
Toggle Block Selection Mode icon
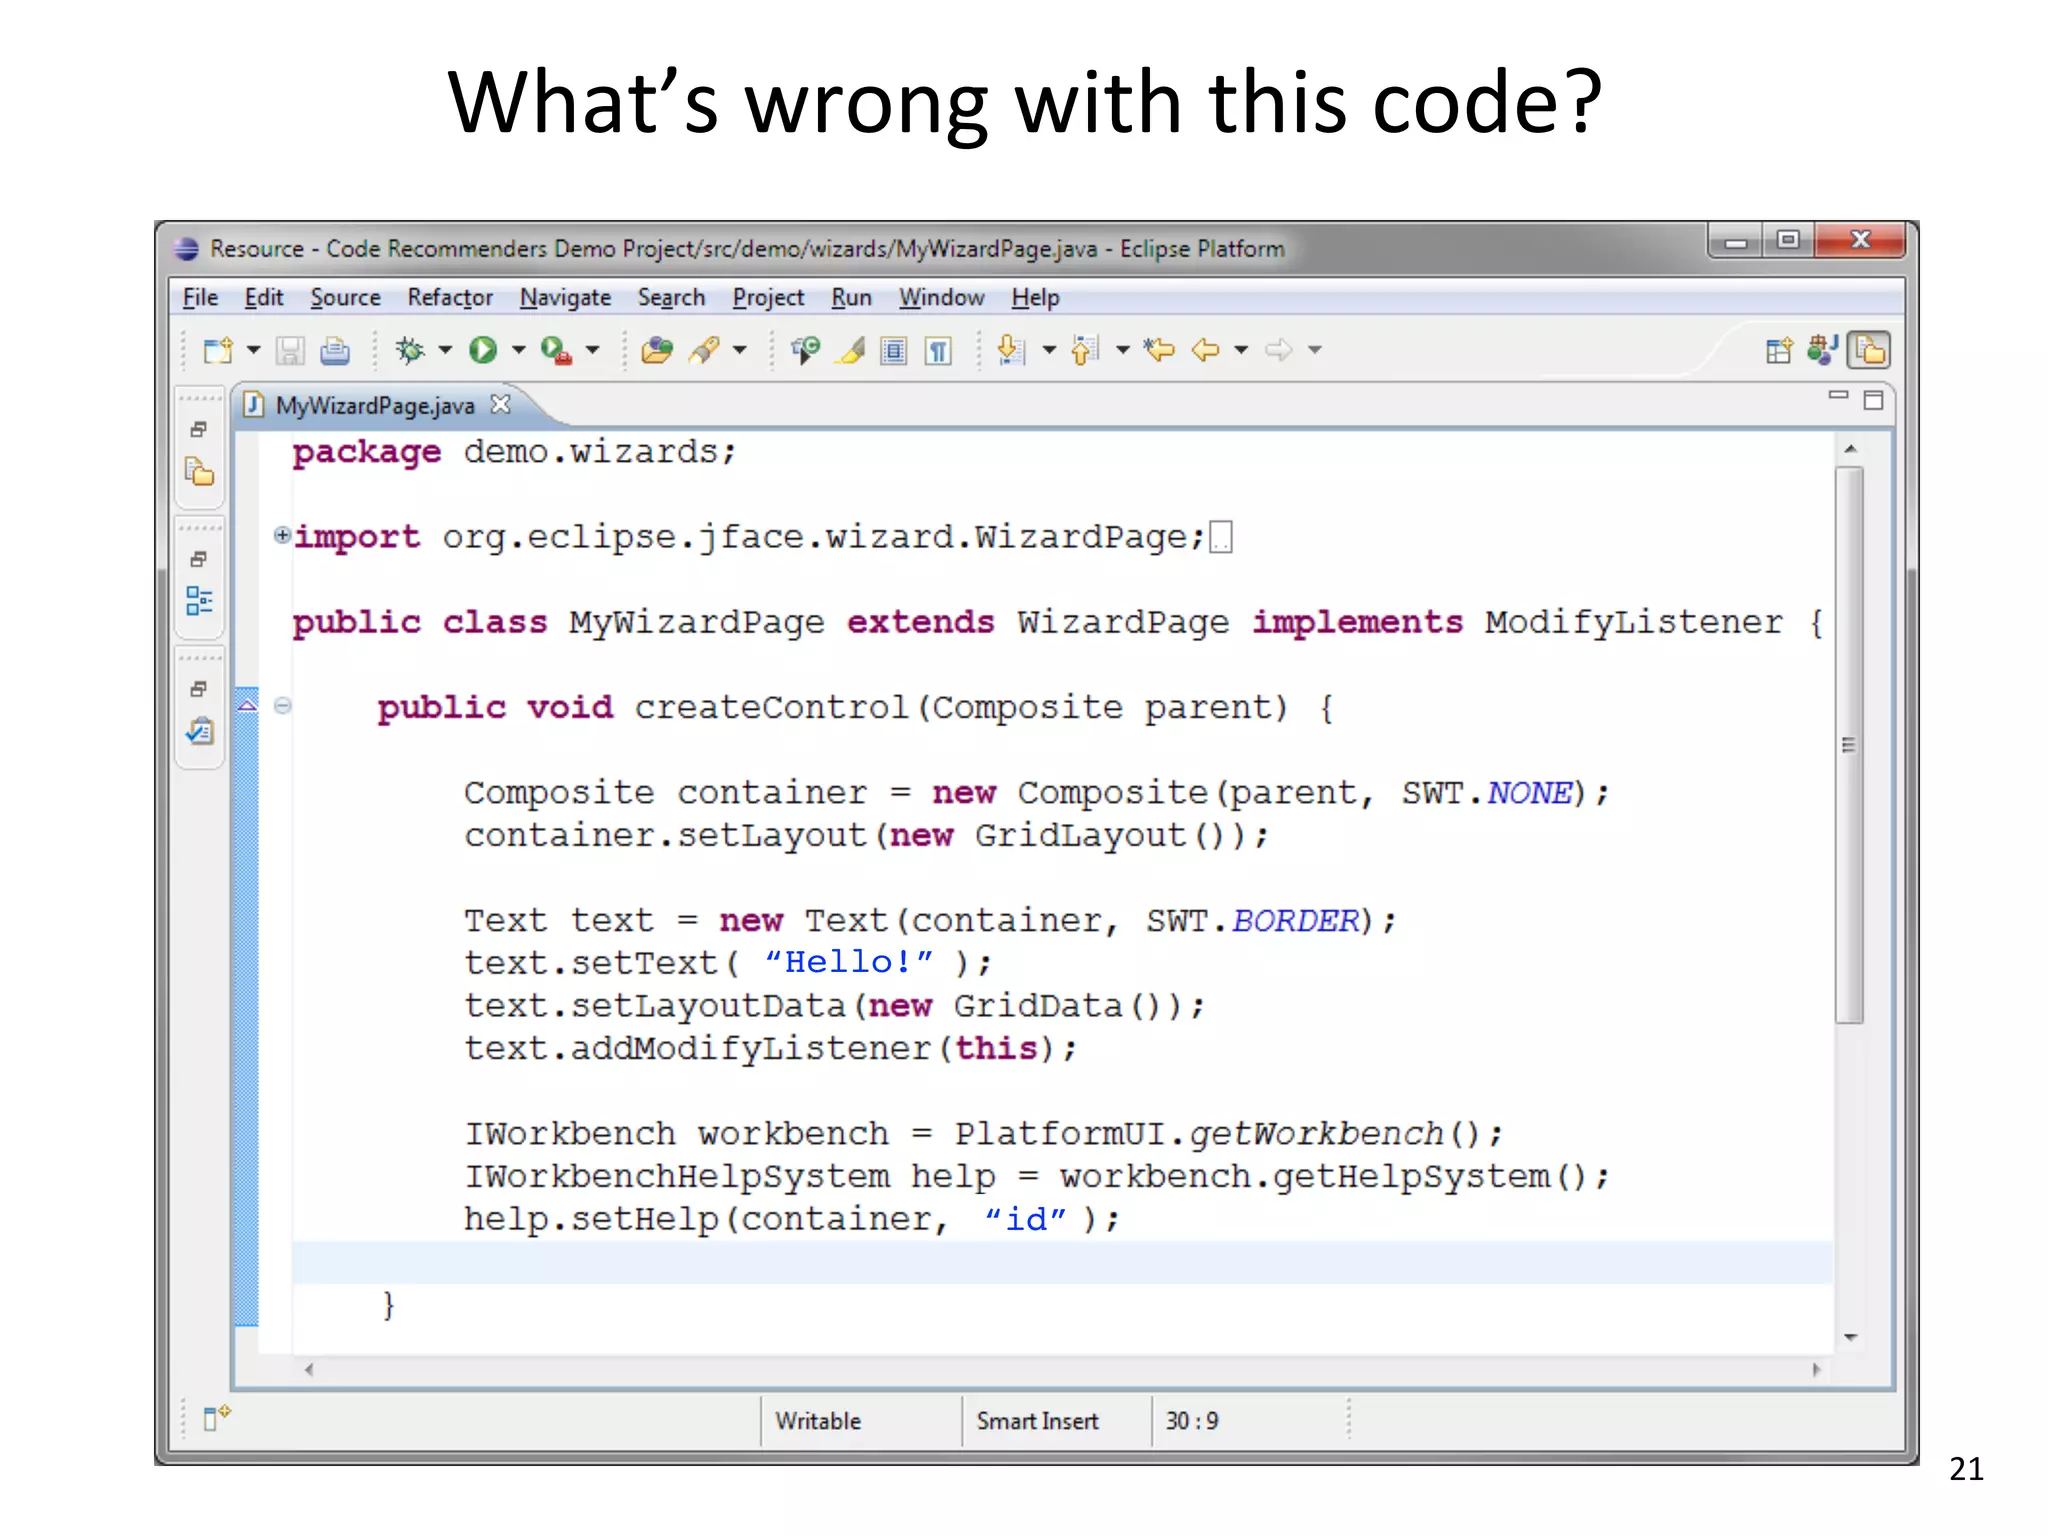click(x=894, y=351)
